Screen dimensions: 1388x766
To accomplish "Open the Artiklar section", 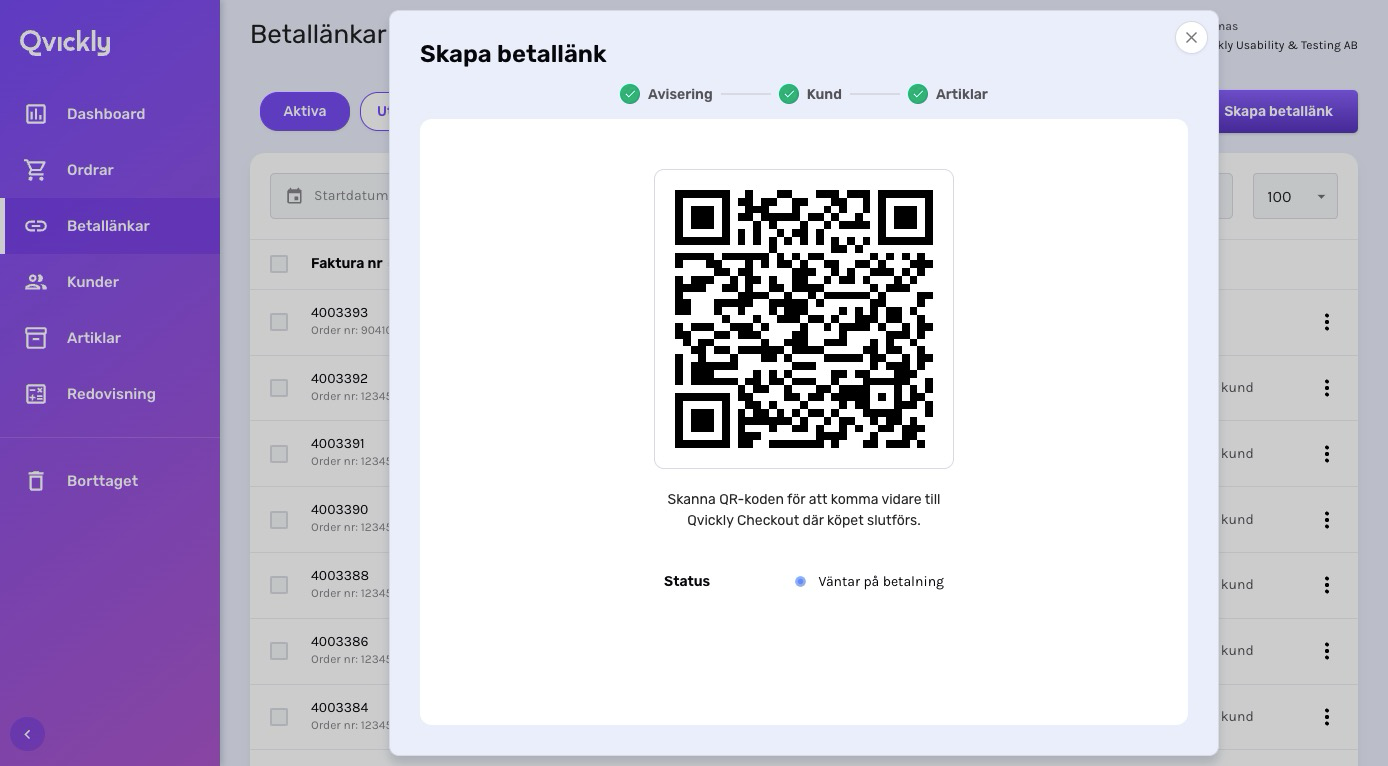I will click(110, 338).
